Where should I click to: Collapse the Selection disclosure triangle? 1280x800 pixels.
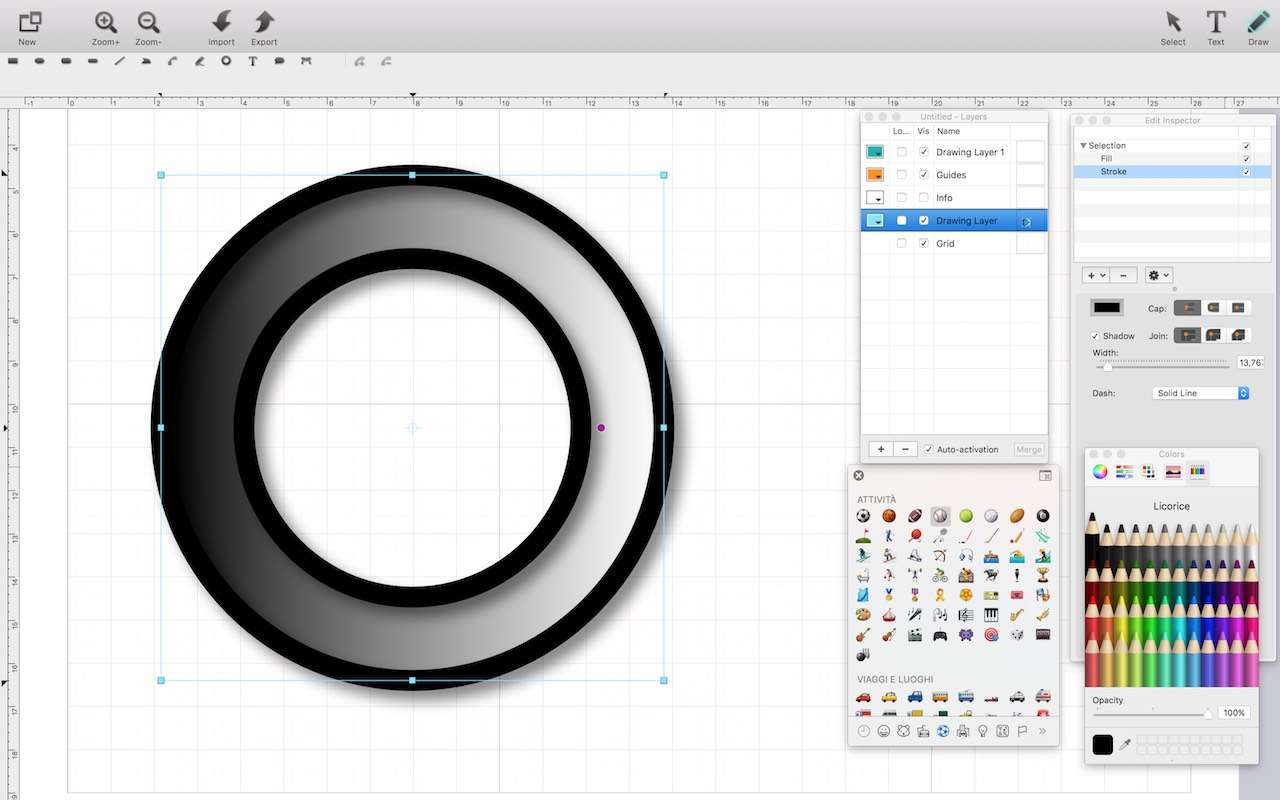(1083, 146)
